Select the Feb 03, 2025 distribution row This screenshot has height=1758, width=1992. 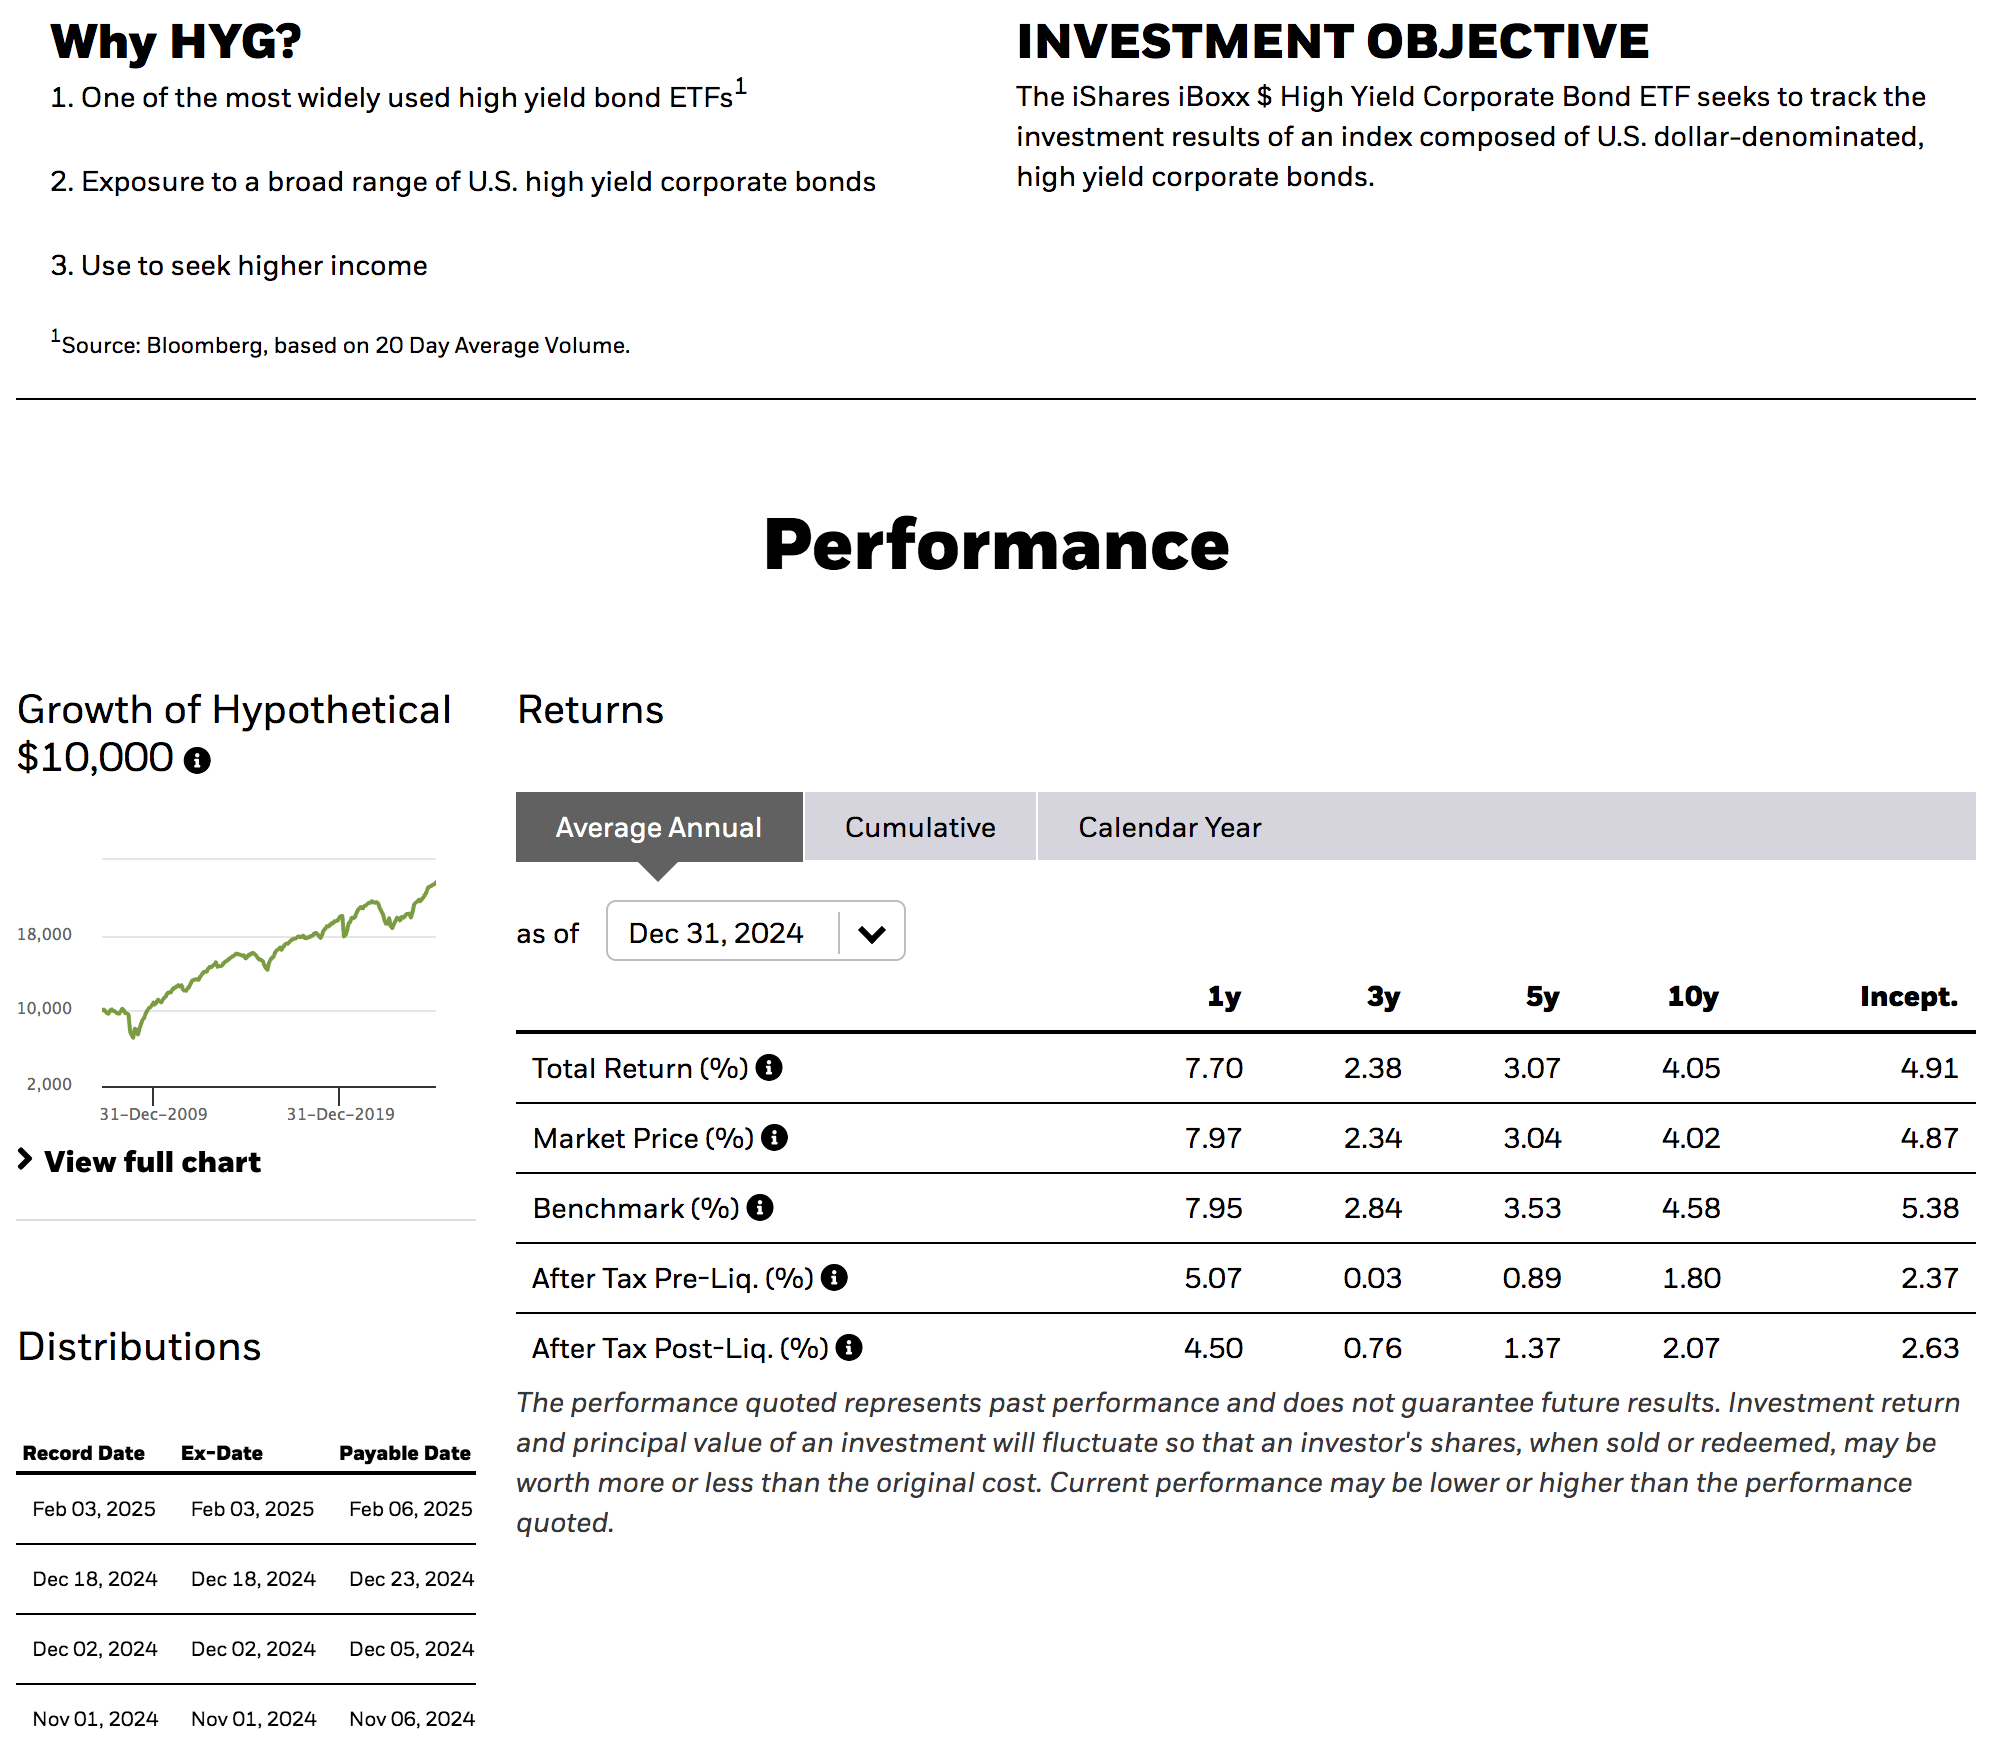pyautogui.click(x=250, y=1509)
